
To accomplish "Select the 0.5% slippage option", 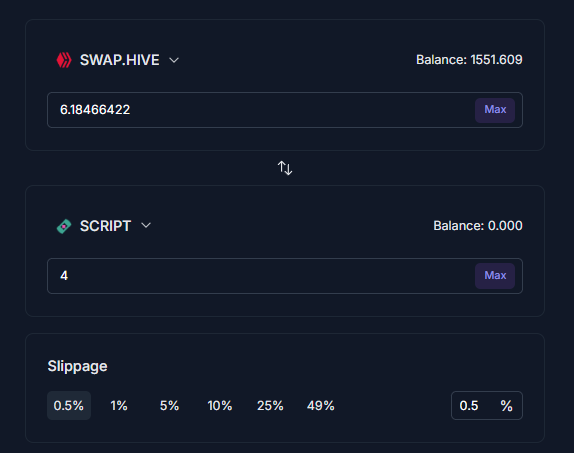I will [69, 405].
